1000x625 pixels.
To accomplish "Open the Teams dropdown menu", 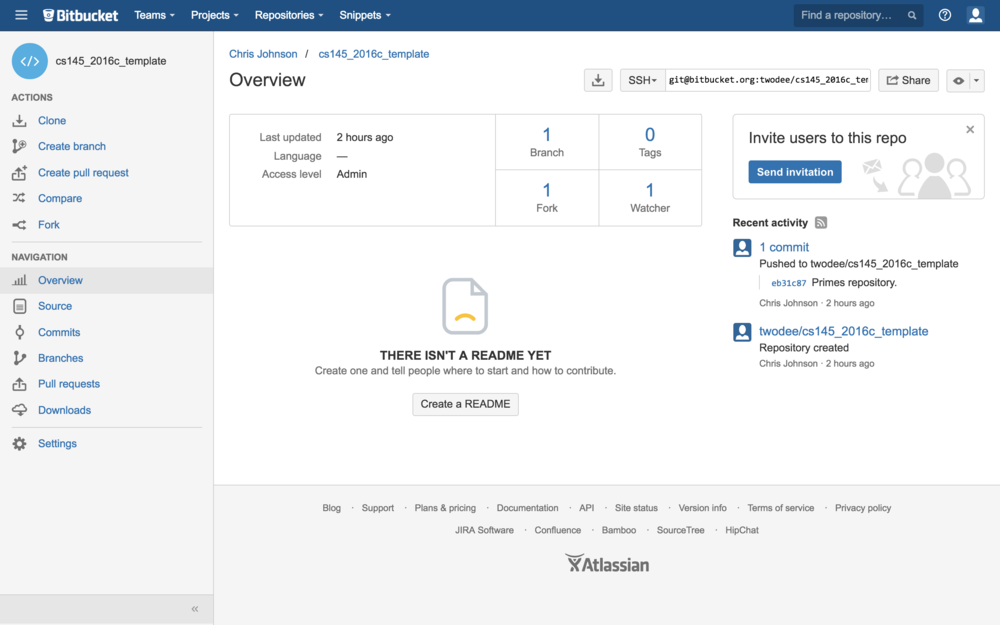I will tap(154, 15).
